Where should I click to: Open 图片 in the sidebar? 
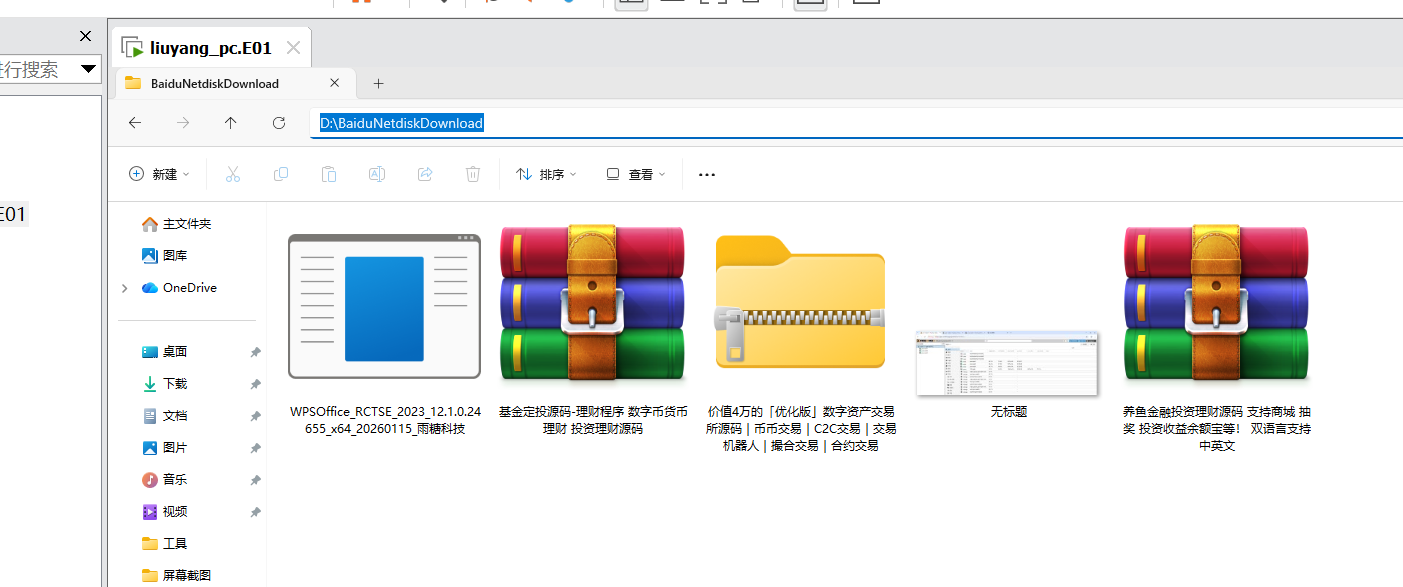click(x=165, y=448)
